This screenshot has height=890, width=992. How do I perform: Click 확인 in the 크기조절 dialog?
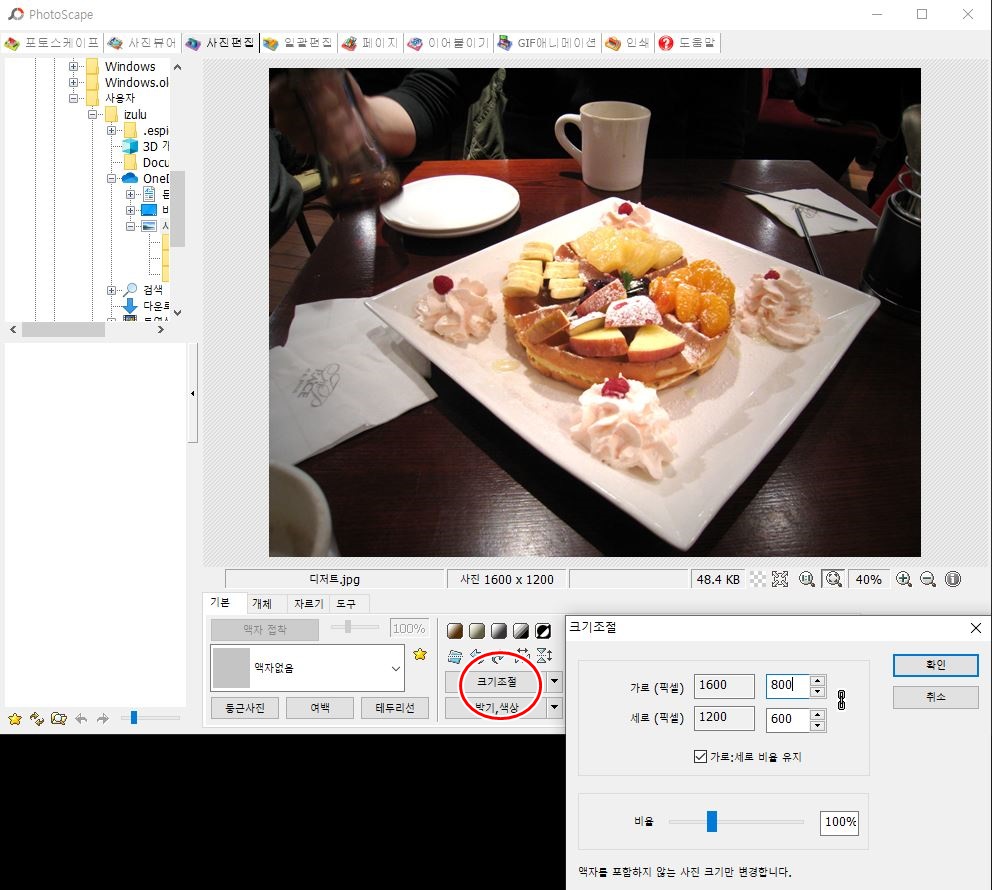(936, 665)
